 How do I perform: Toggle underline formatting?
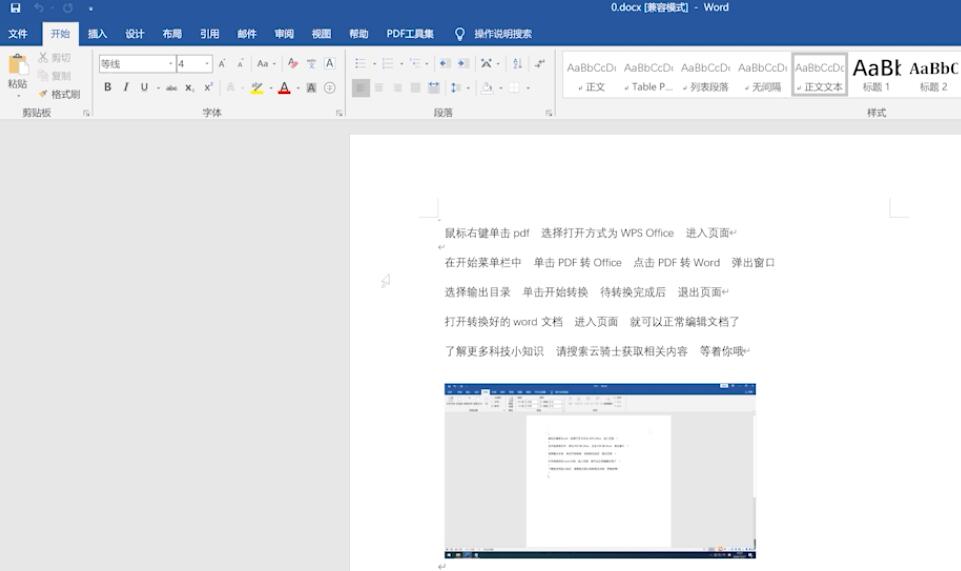click(144, 88)
